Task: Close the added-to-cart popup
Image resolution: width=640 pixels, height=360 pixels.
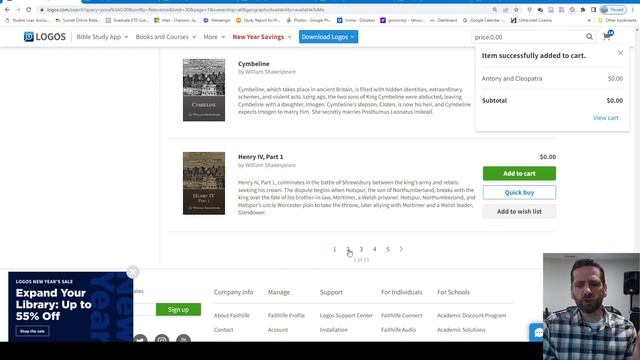Action: (x=620, y=53)
